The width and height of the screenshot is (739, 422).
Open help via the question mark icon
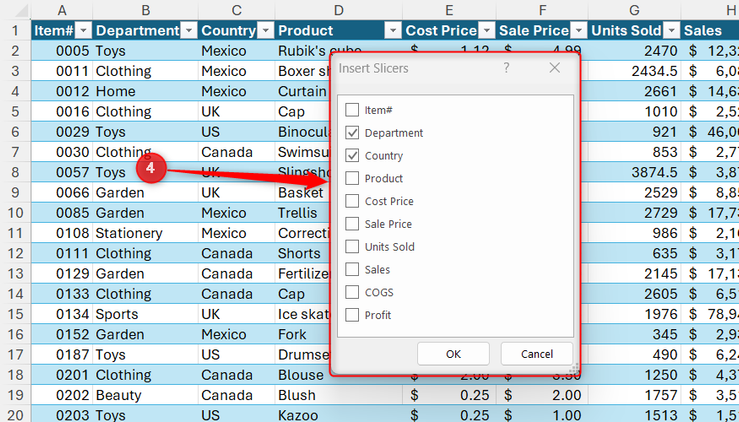(506, 68)
